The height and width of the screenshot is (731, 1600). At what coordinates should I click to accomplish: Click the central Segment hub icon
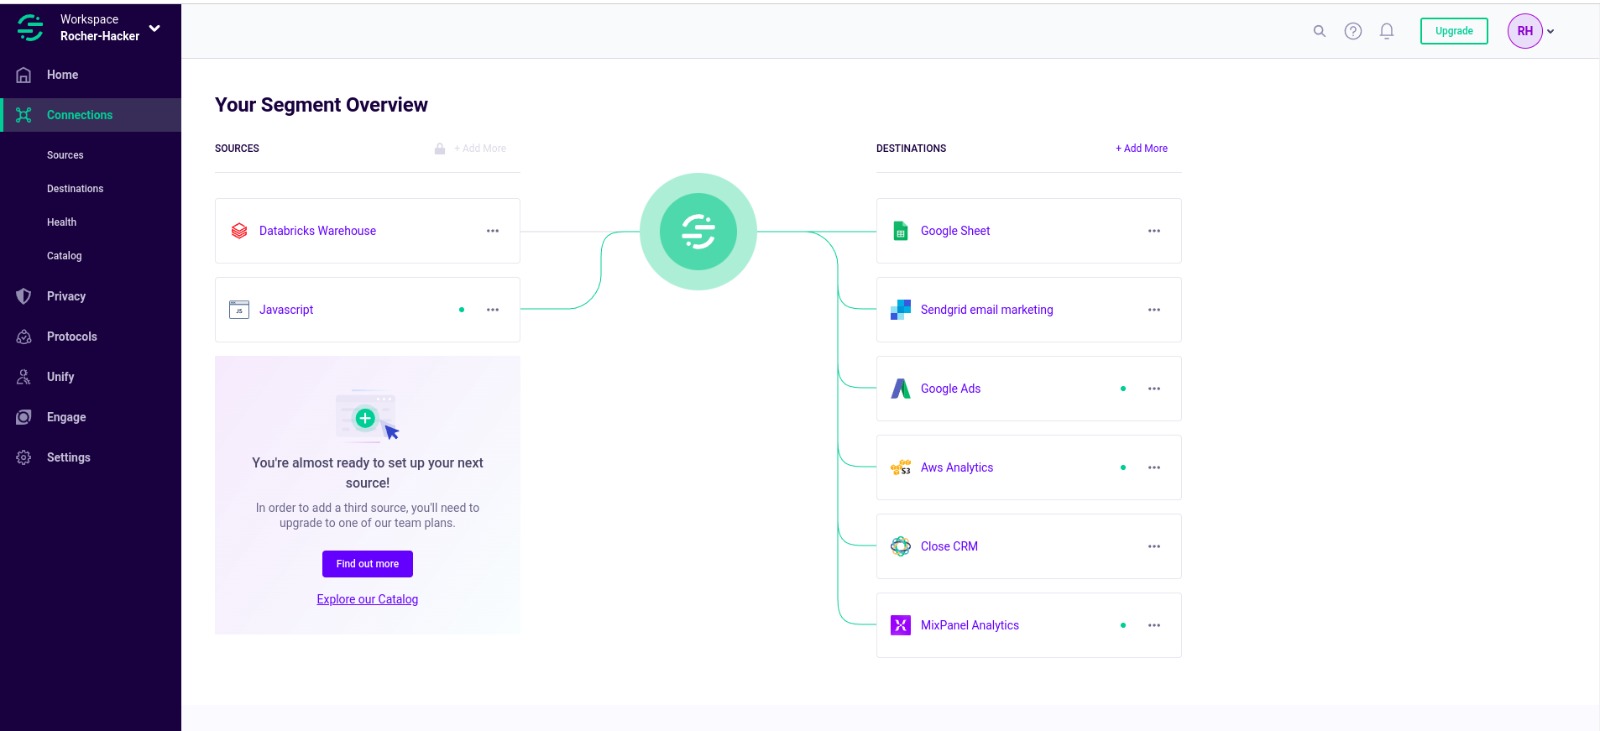click(x=698, y=232)
